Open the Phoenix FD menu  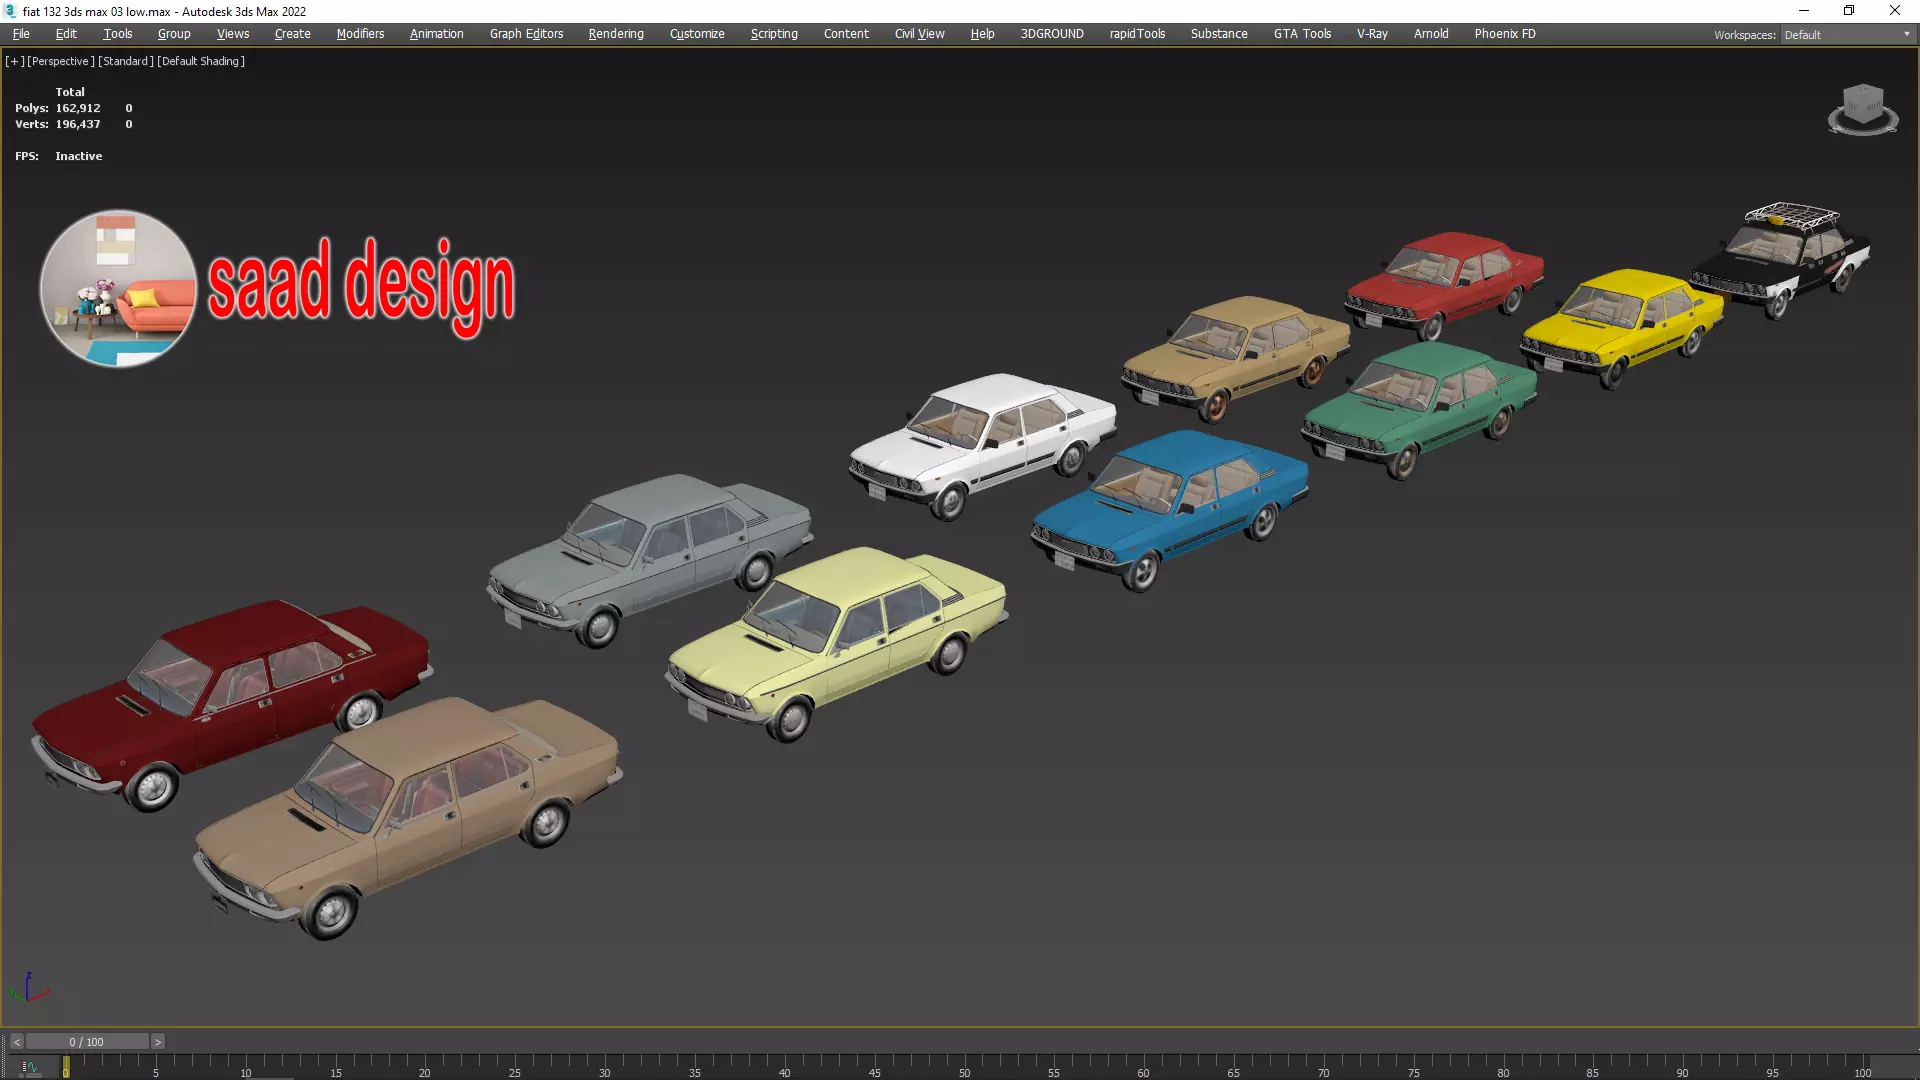[1505, 33]
